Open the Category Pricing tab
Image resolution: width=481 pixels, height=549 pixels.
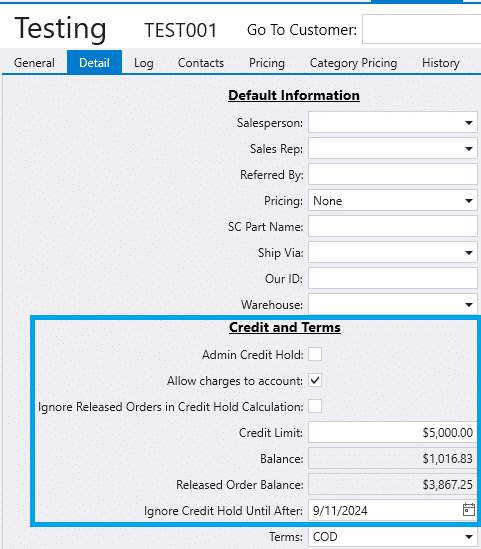point(353,63)
